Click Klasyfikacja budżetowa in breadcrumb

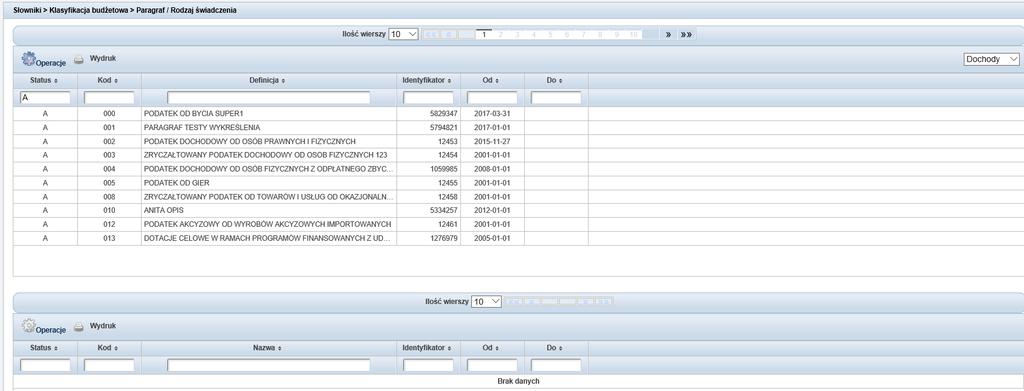(89, 10)
